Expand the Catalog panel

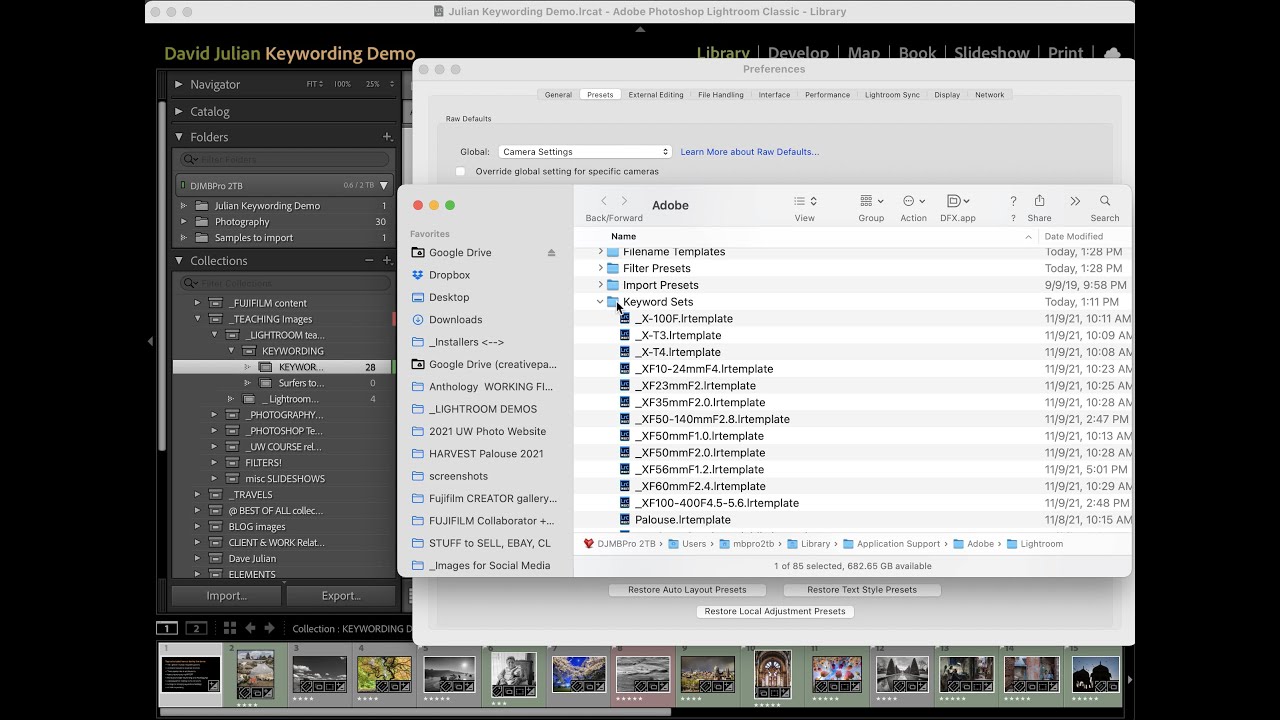point(179,112)
